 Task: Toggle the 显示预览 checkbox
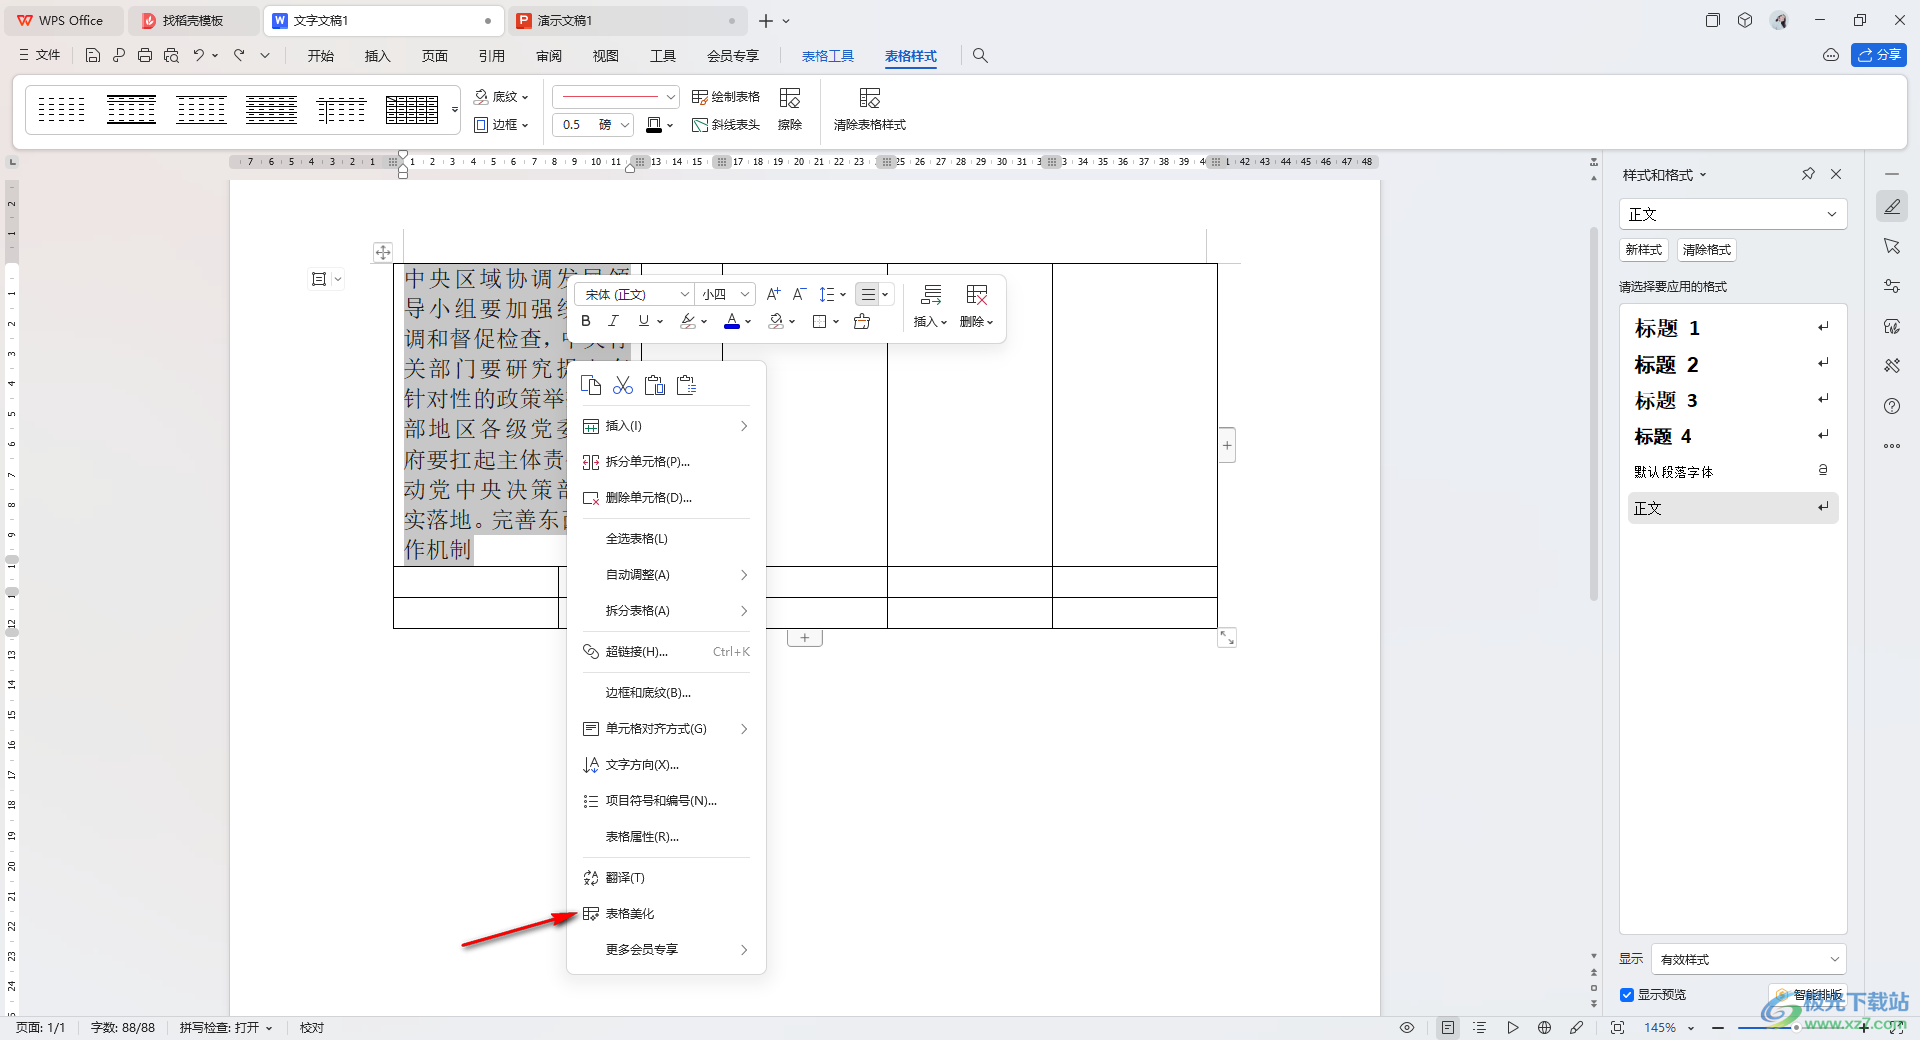(x=1630, y=994)
